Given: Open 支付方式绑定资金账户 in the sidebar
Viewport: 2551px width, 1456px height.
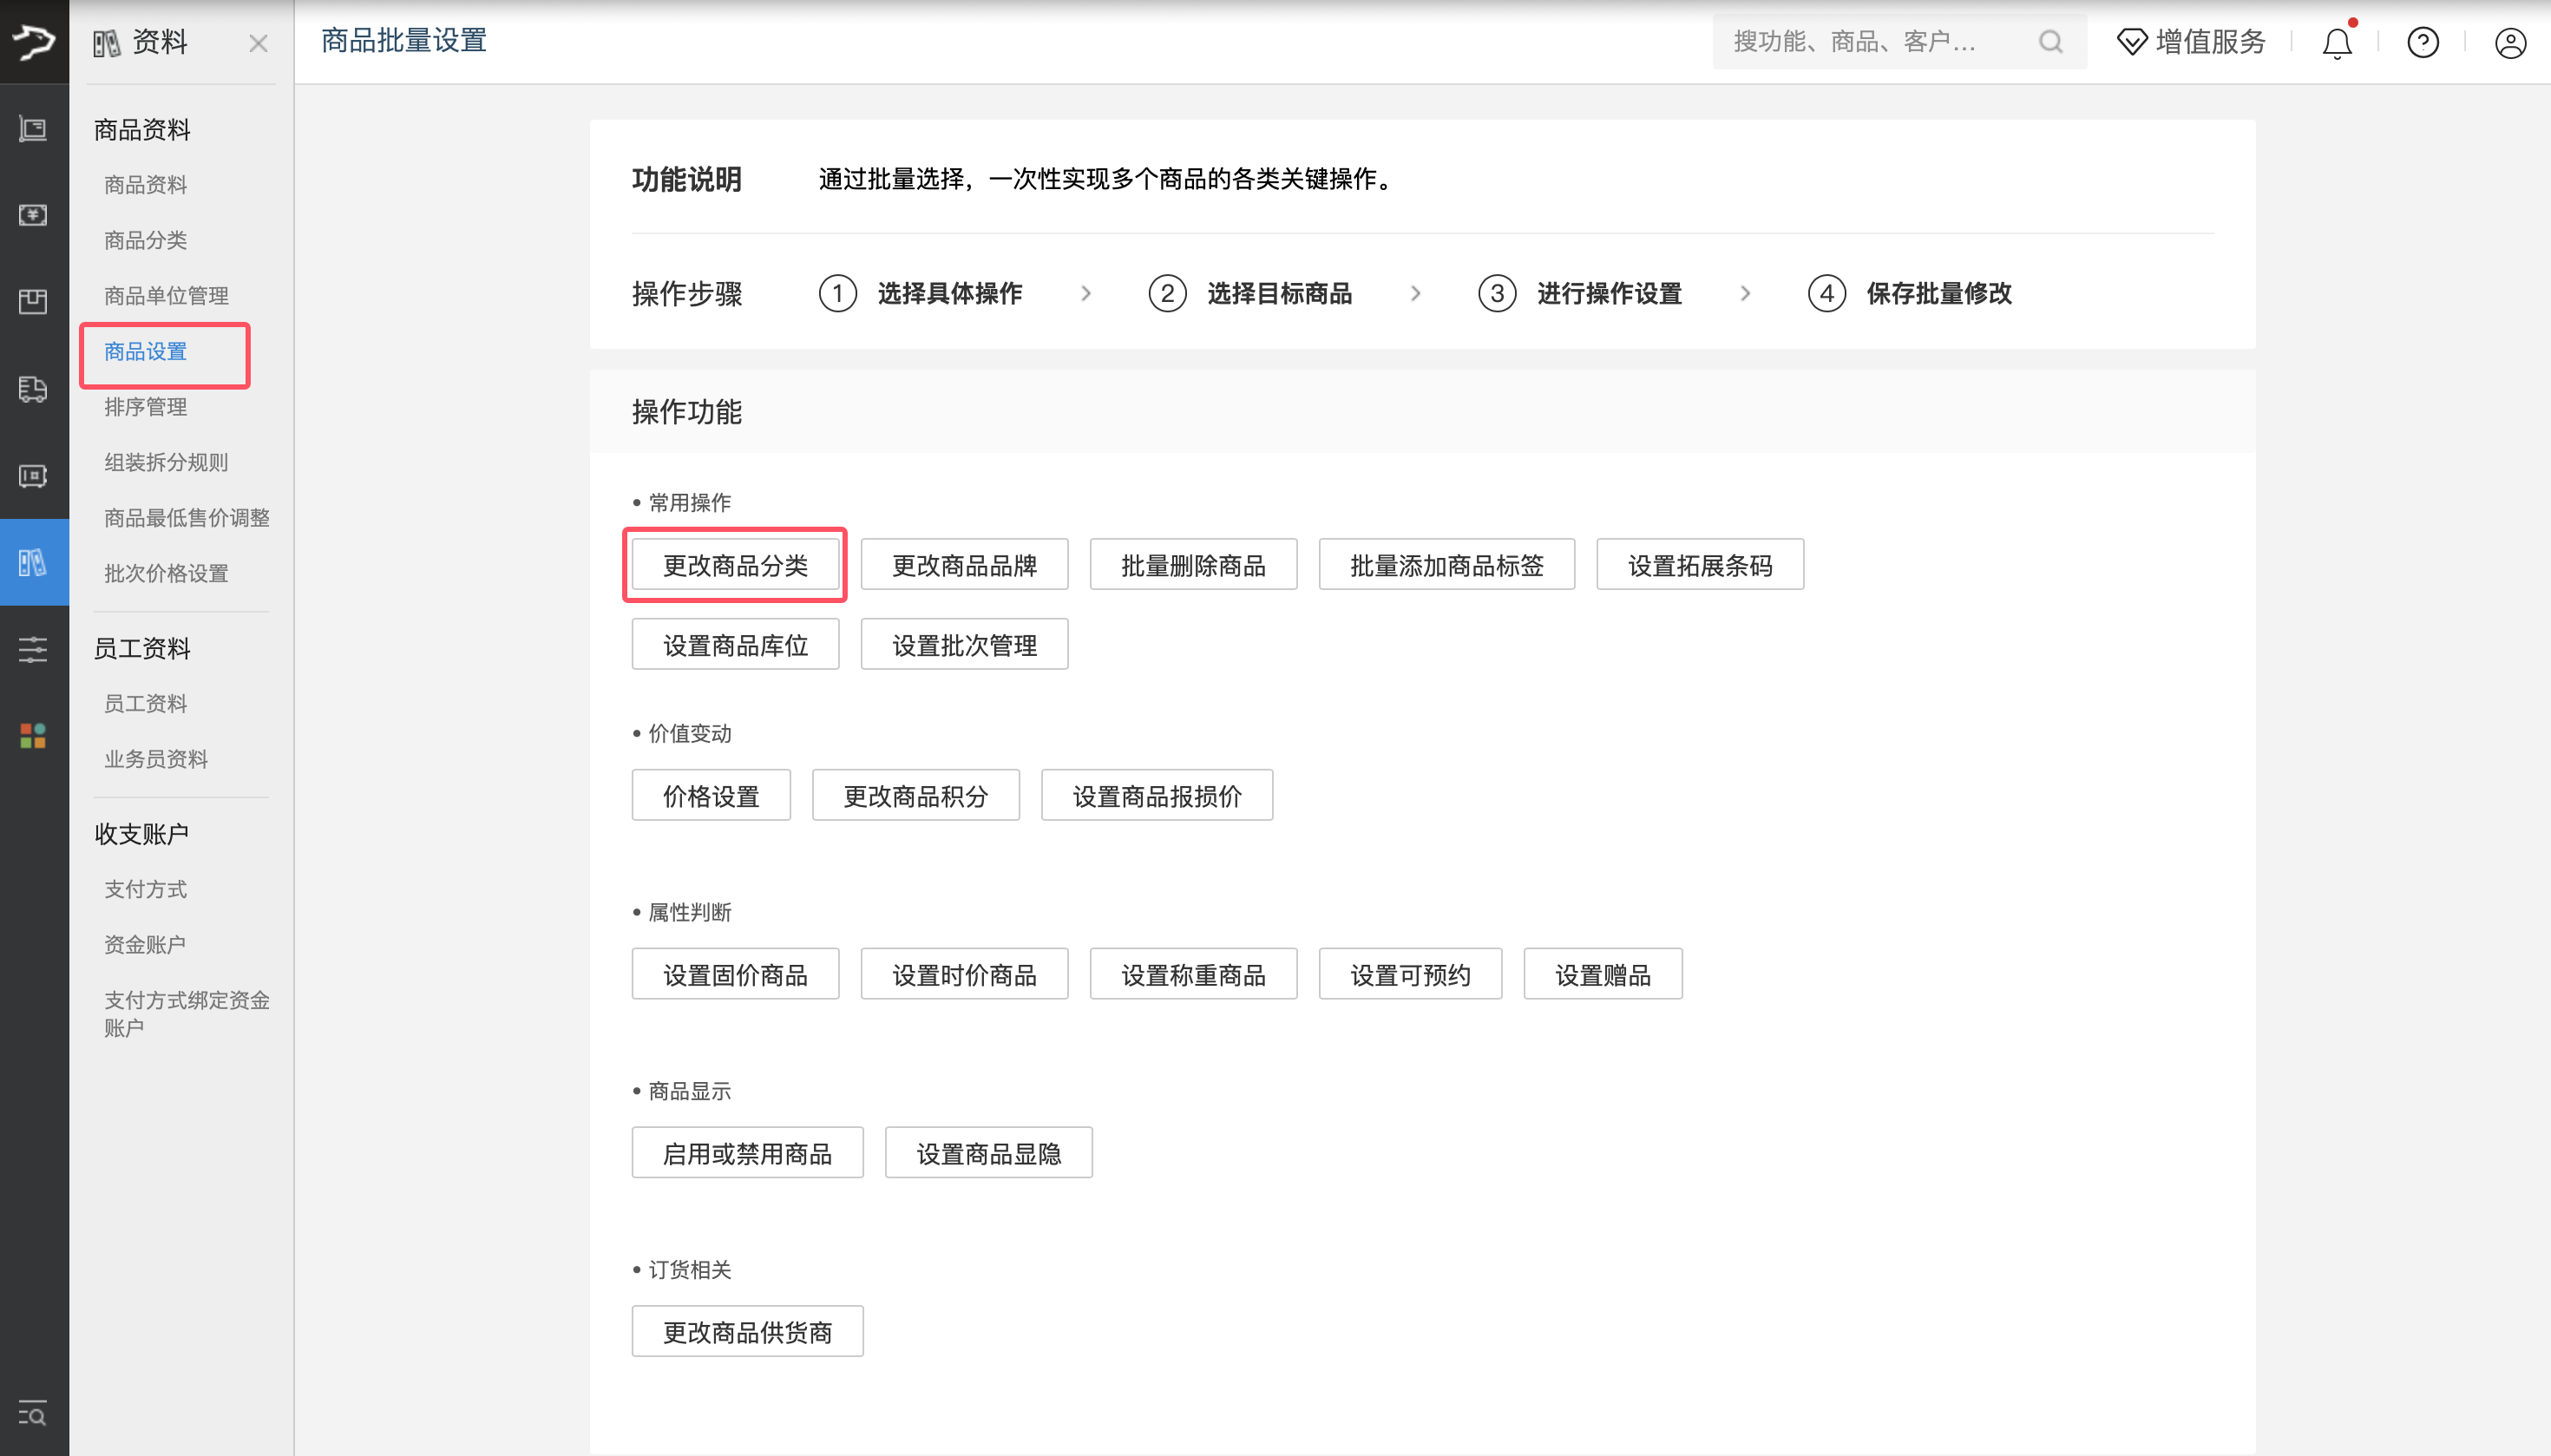Looking at the screenshot, I should click(x=187, y=1014).
